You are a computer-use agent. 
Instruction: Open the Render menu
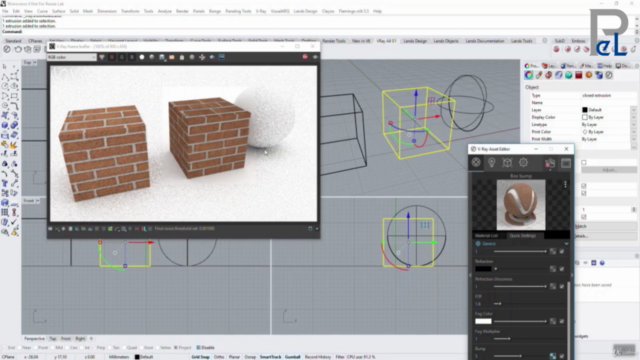[182, 11]
